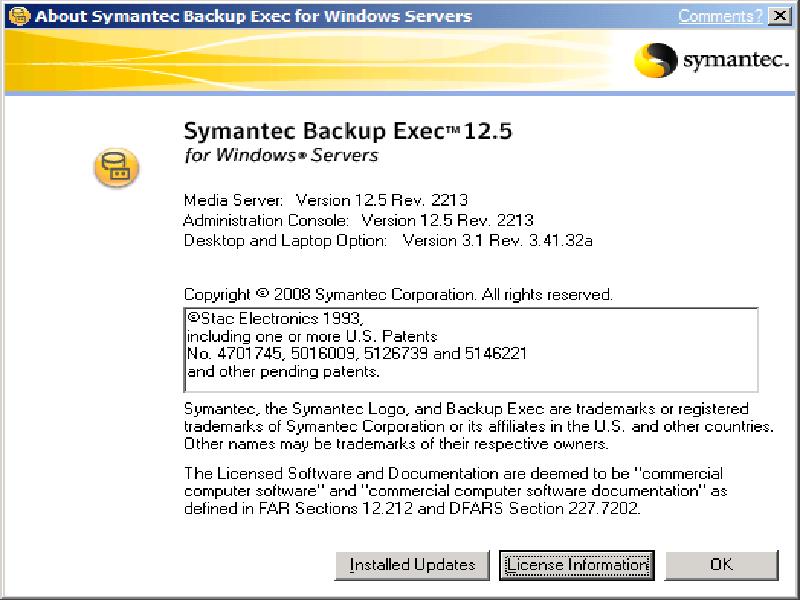The height and width of the screenshot is (600, 800).
Task: Click the patent numbers line in text box
Action: click(x=357, y=354)
